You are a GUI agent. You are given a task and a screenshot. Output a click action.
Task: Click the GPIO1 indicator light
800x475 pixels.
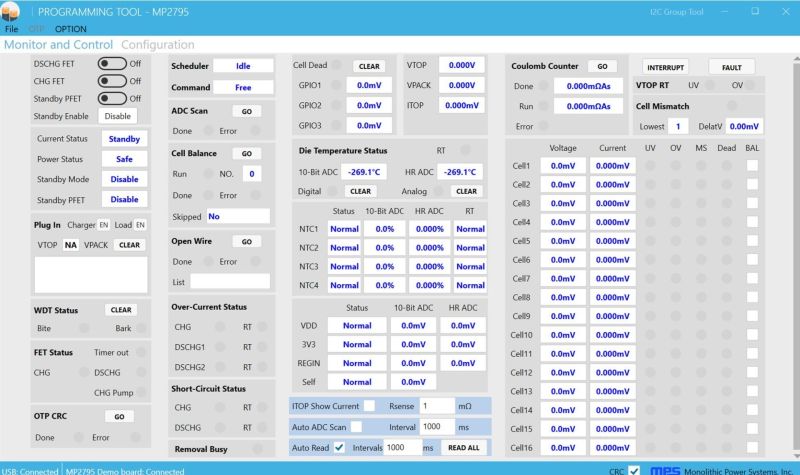pyautogui.click(x=336, y=85)
